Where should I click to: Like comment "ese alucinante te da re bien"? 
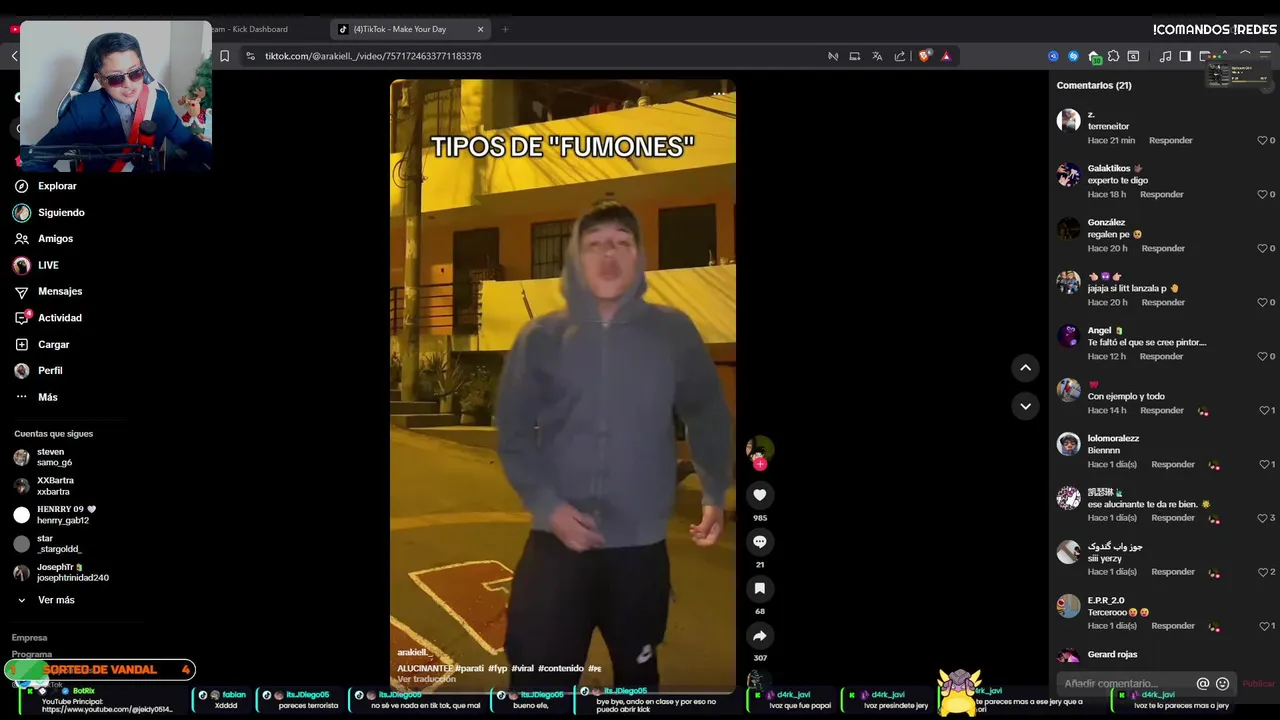tap(1262, 519)
